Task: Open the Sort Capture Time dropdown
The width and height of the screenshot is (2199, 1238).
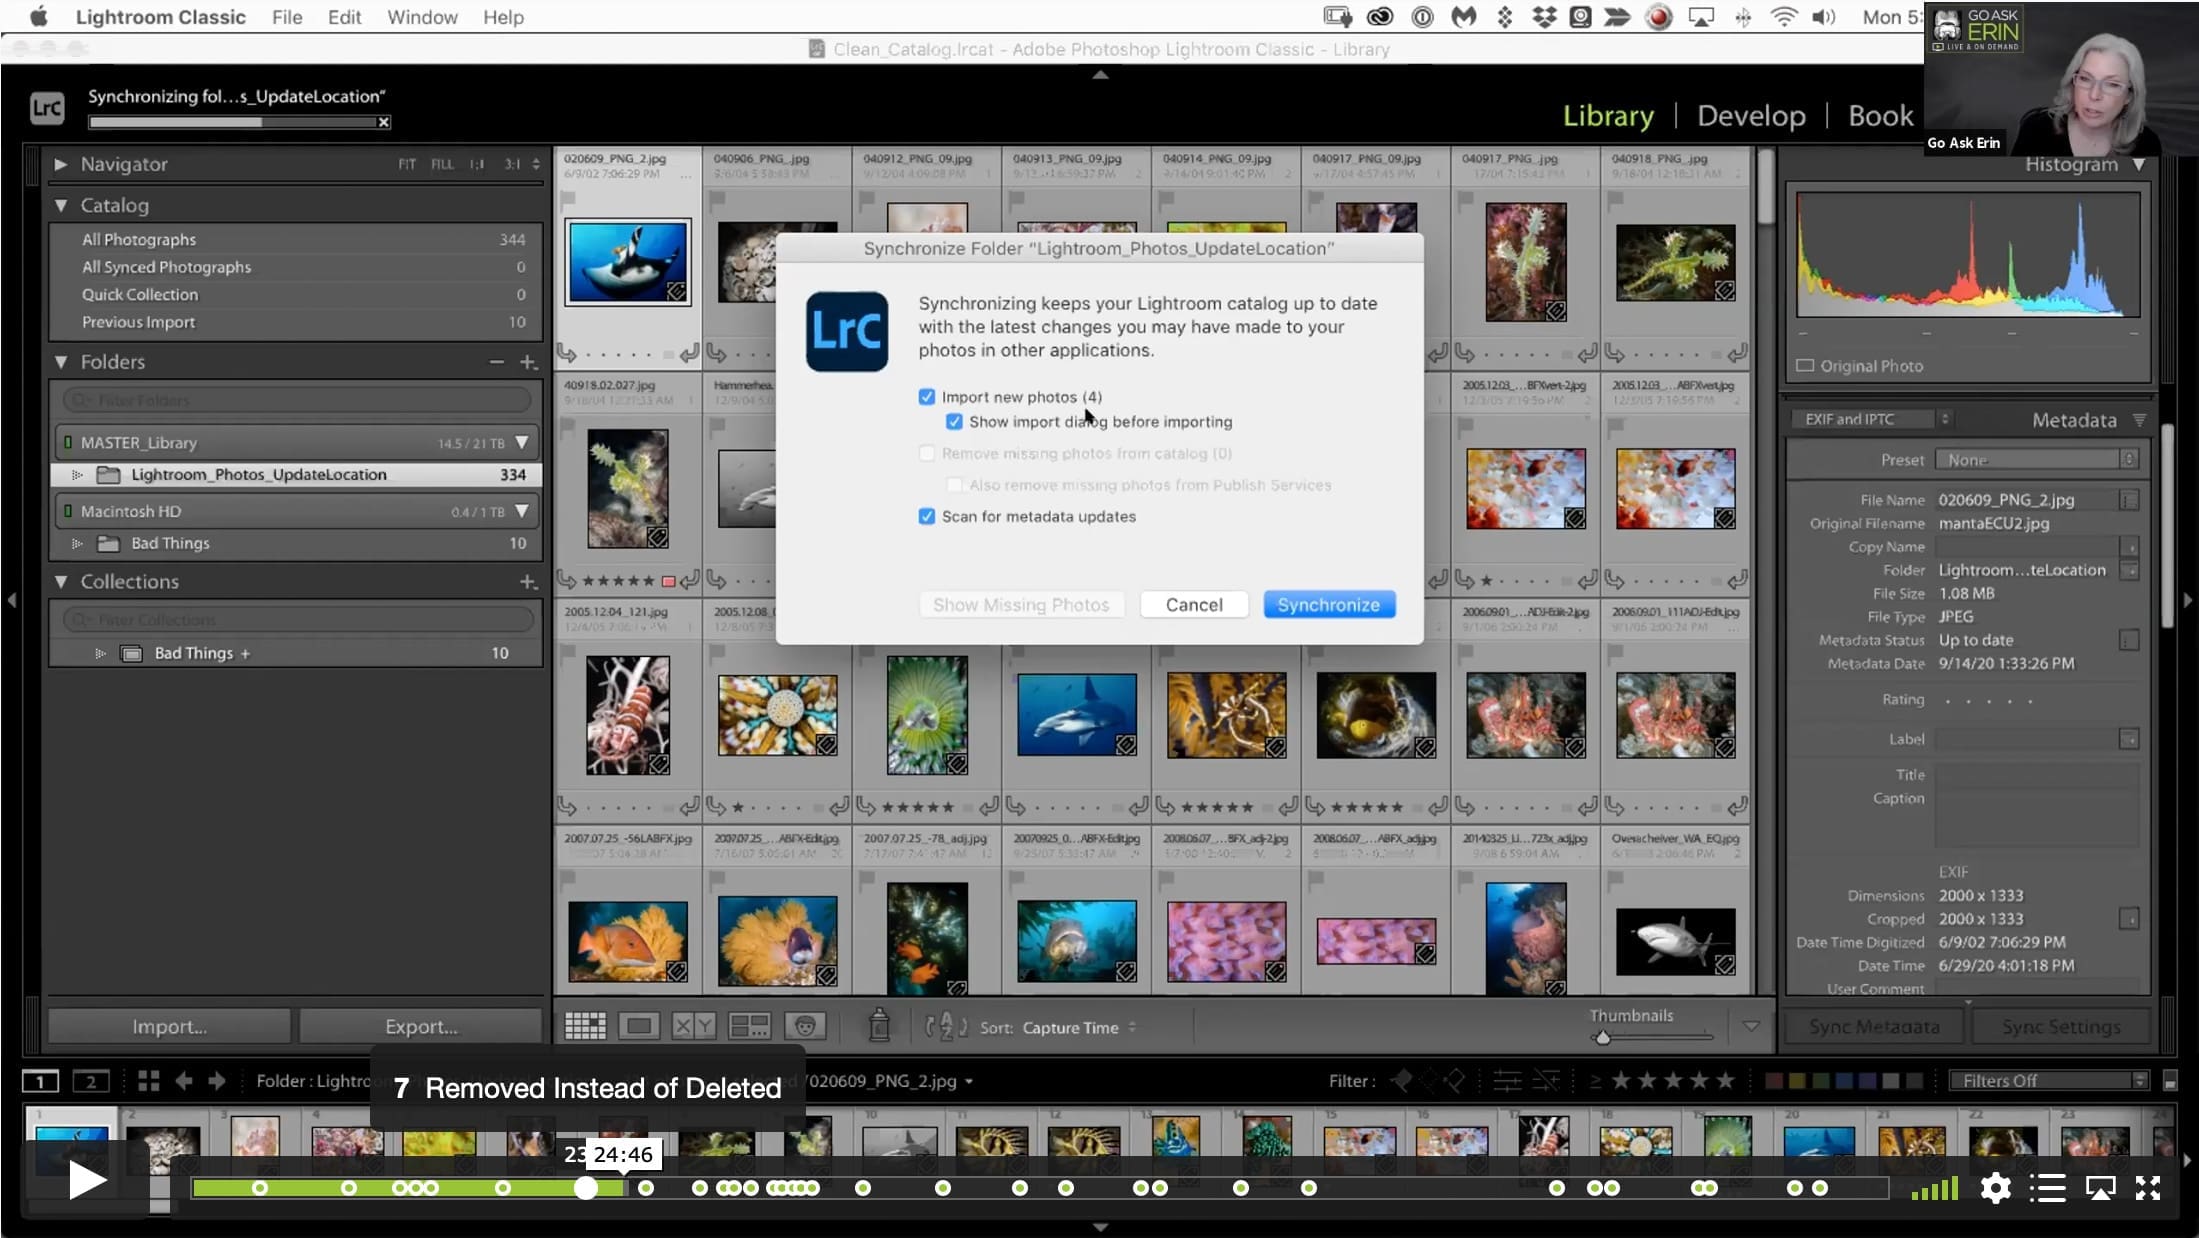Action: [x=1079, y=1028]
